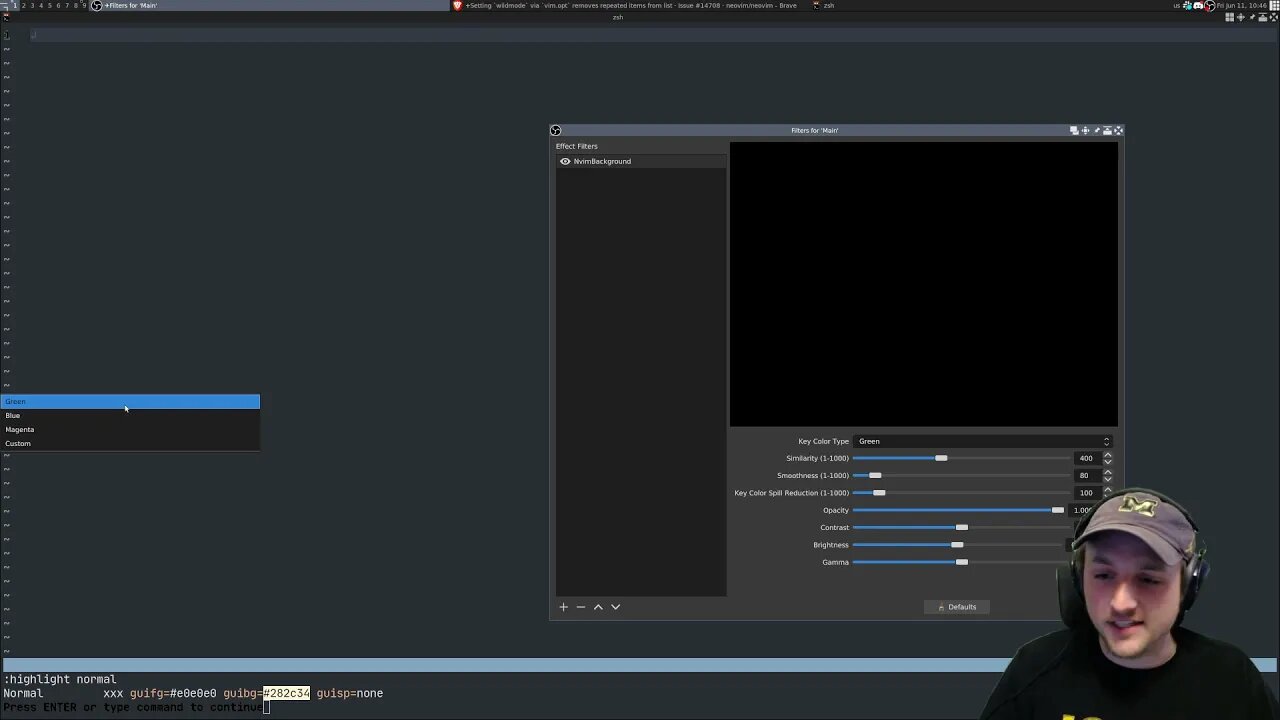Select the NvimBackground filter name
1280x720 pixels.
click(602, 161)
